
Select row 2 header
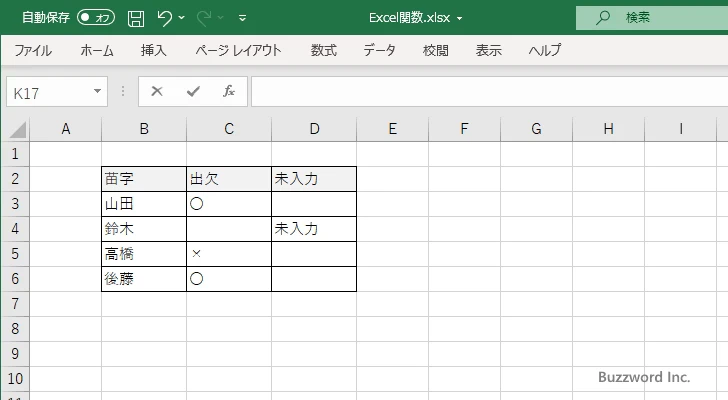click(15, 179)
